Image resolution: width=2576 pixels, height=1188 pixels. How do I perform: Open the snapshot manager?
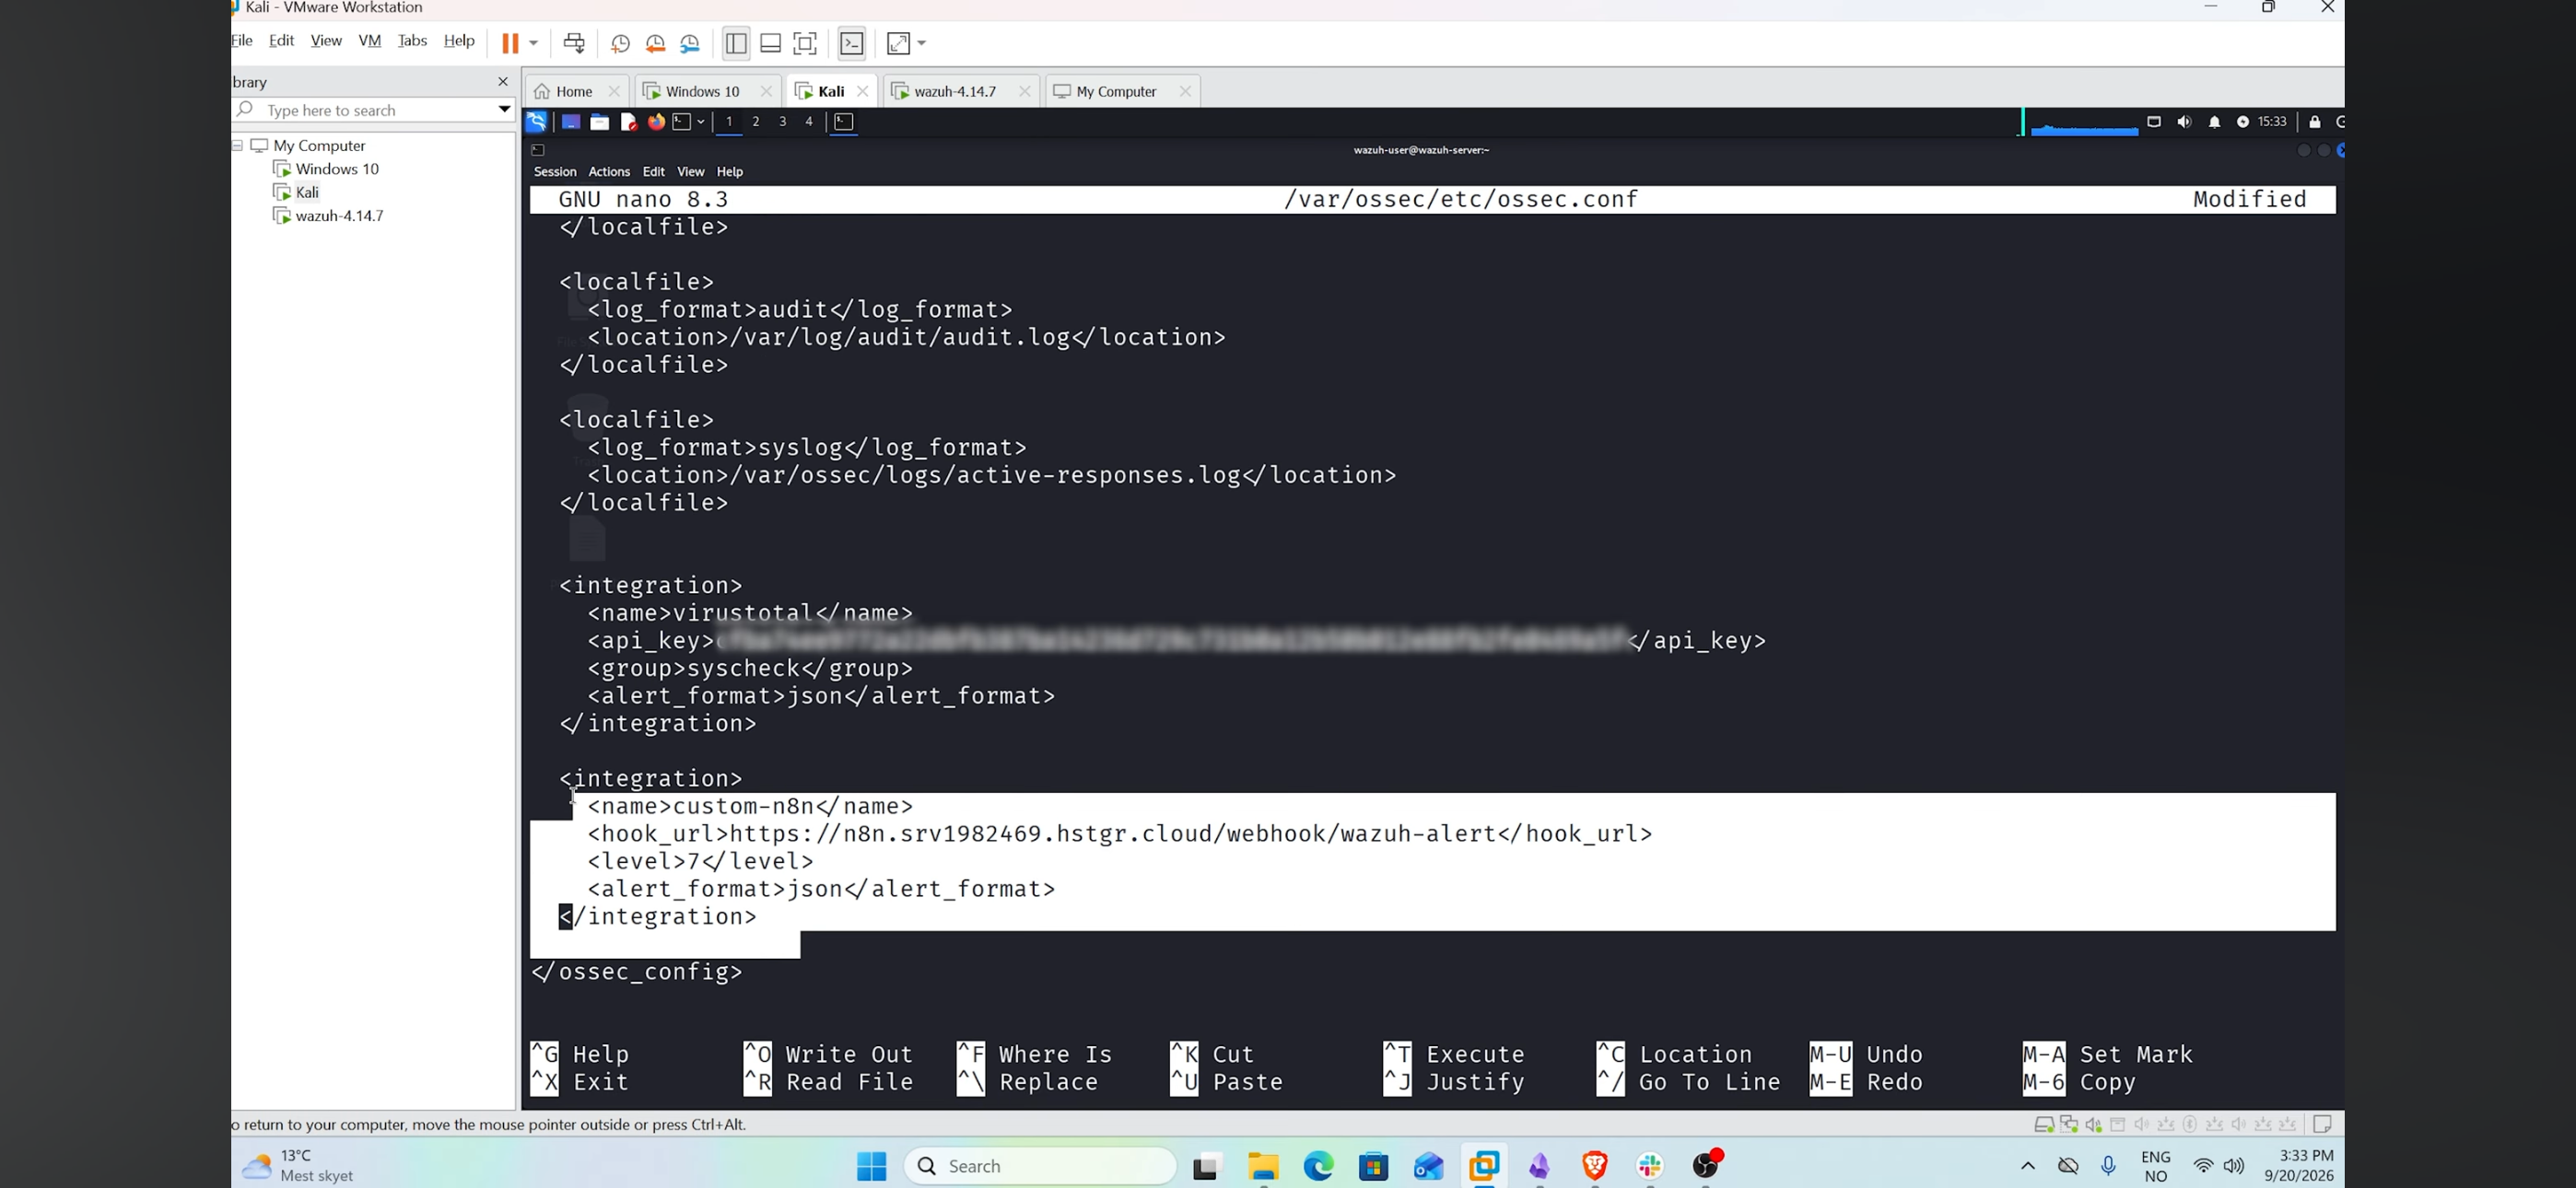690,43
